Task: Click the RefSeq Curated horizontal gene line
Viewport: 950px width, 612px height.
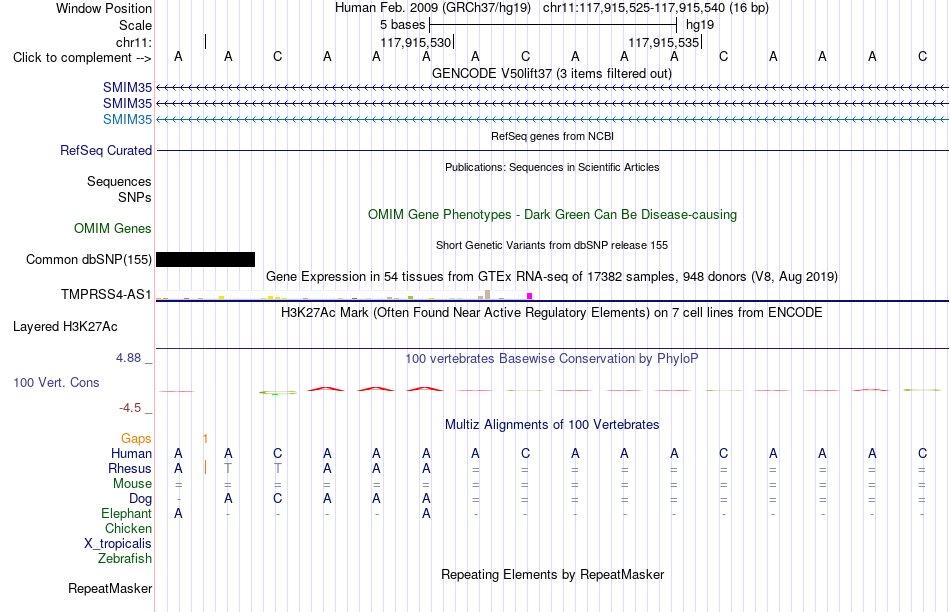Action: point(552,150)
